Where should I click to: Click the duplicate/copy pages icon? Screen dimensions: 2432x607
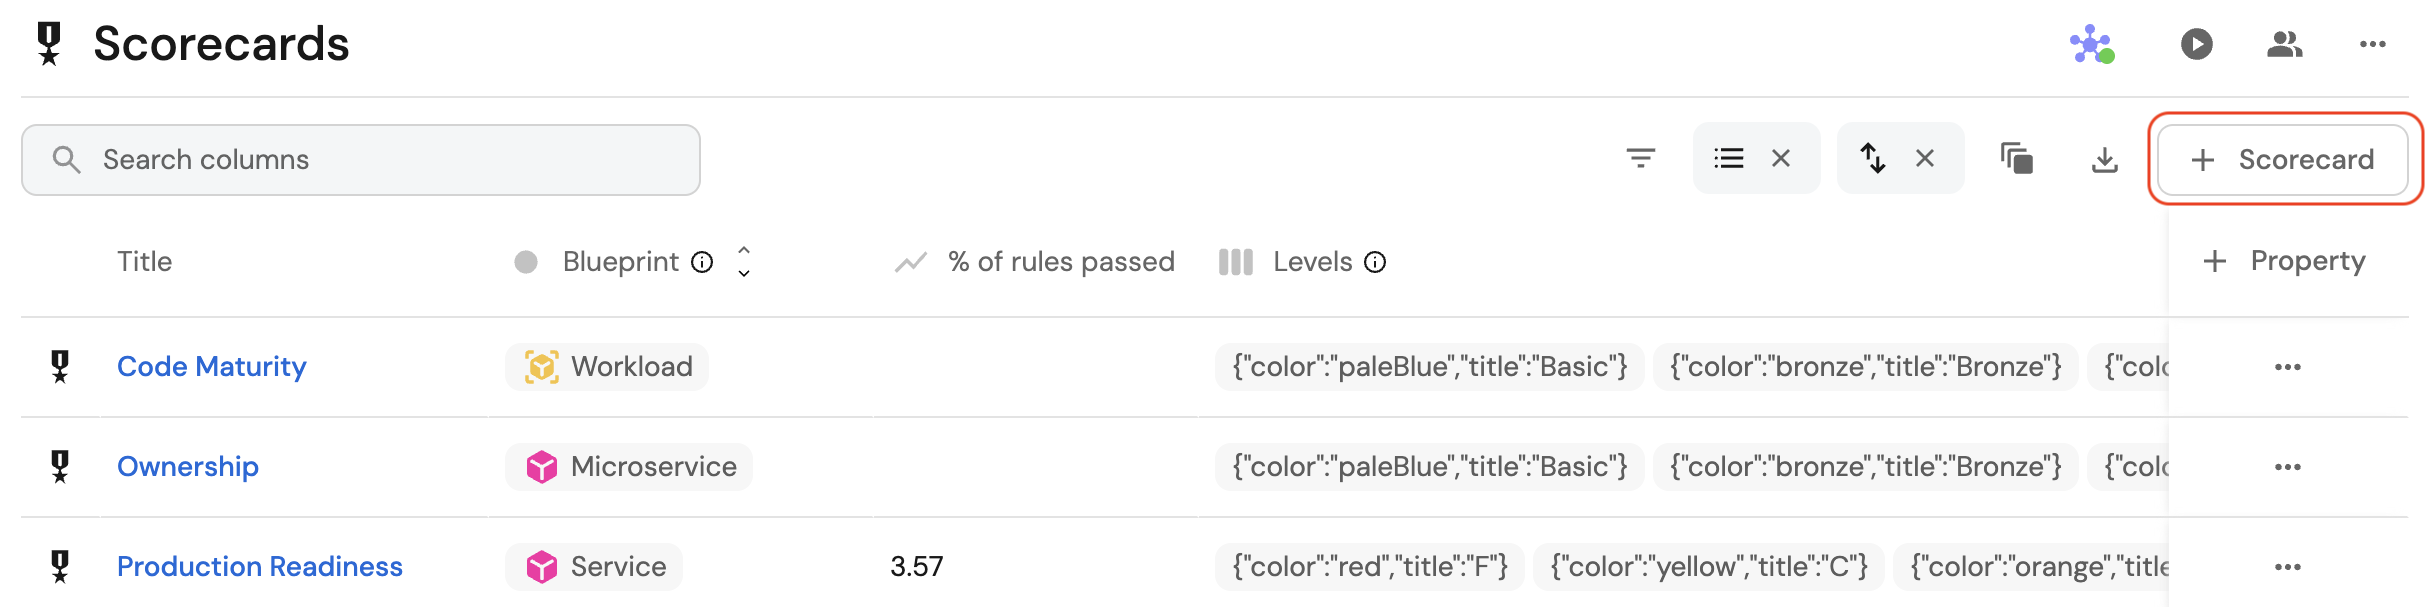tap(2016, 158)
